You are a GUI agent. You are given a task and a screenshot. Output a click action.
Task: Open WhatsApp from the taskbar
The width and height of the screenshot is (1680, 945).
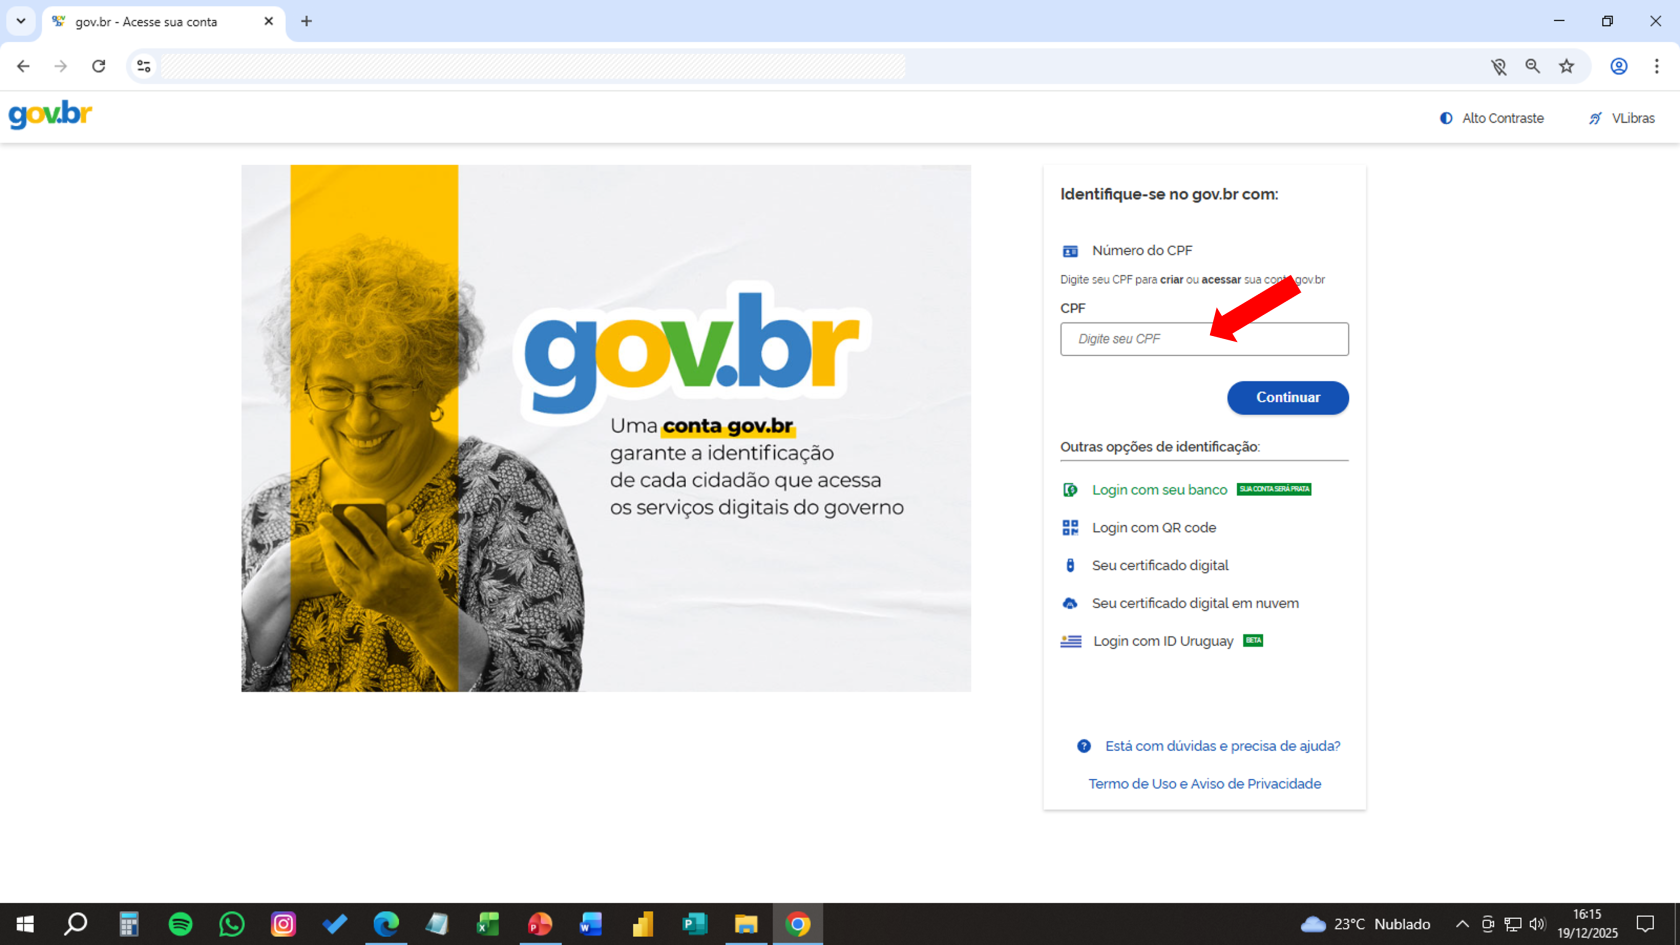pyautogui.click(x=231, y=924)
